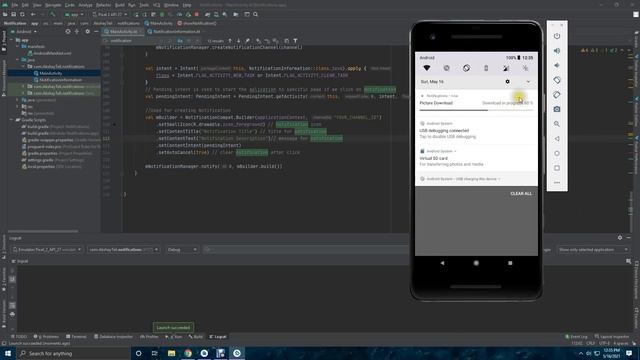Image resolution: width=640 pixels, height=360 pixels.
Task: Click the emulator sidebar Back triangle icon
Action: coord(557,139)
